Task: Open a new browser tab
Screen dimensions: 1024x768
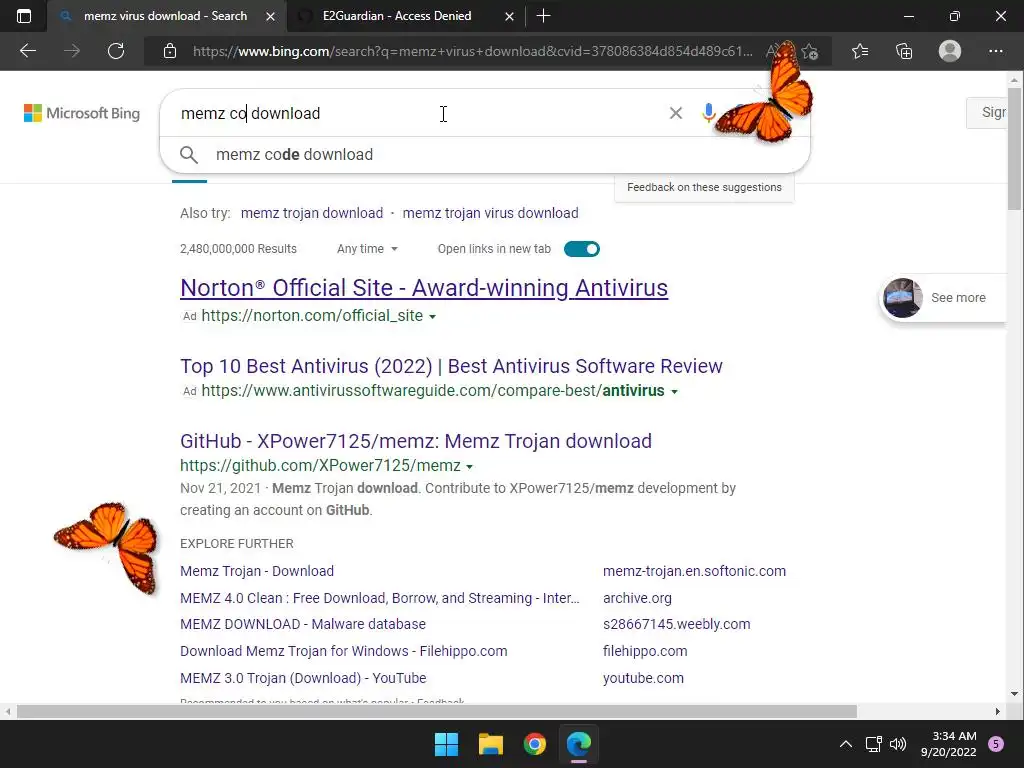Action: click(x=543, y=16)
